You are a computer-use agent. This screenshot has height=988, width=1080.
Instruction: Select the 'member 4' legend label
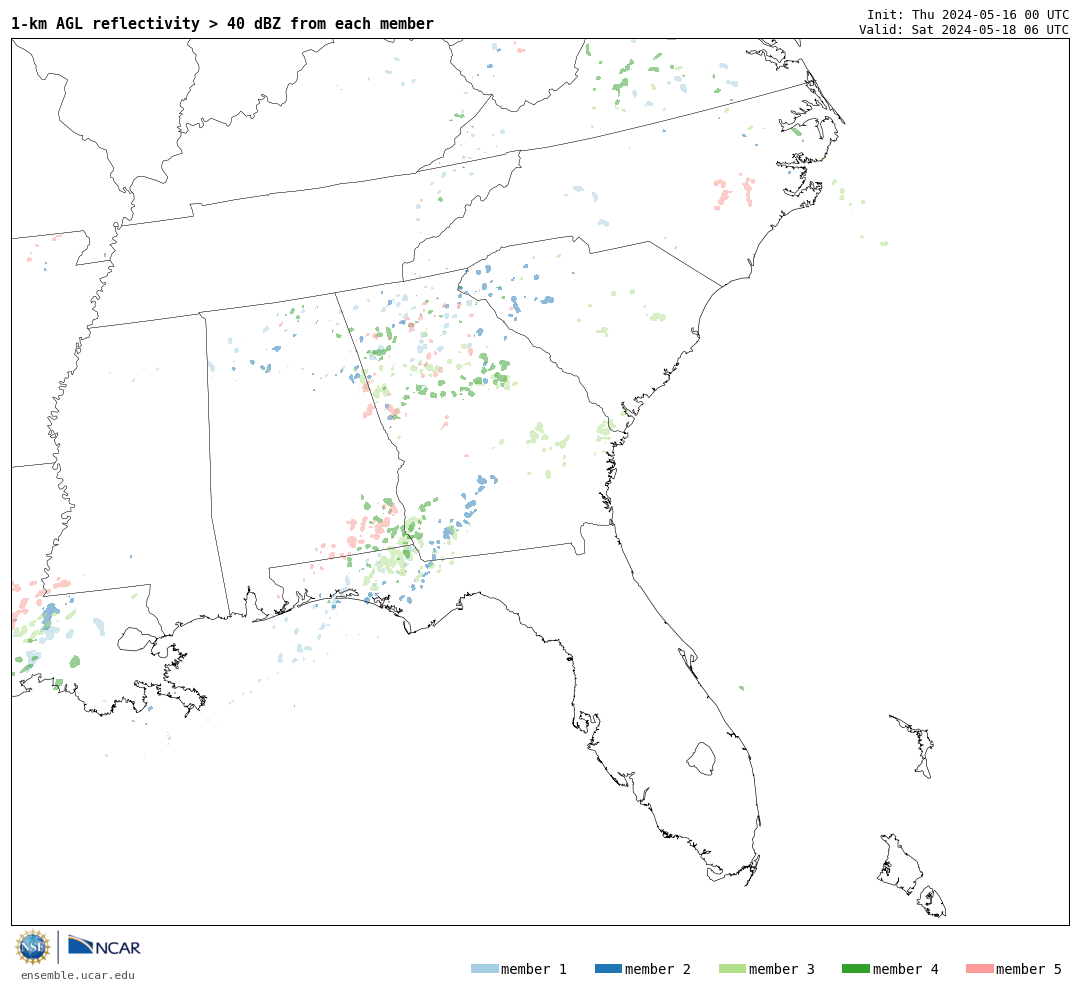tap(905, 969)
